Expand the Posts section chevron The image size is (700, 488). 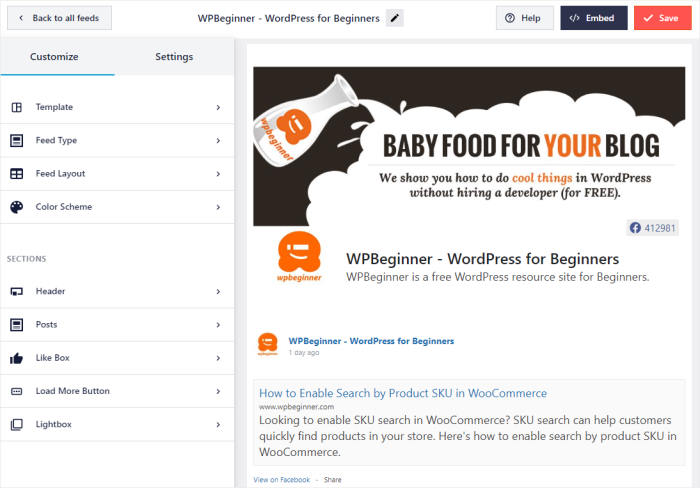coord(218,325)
